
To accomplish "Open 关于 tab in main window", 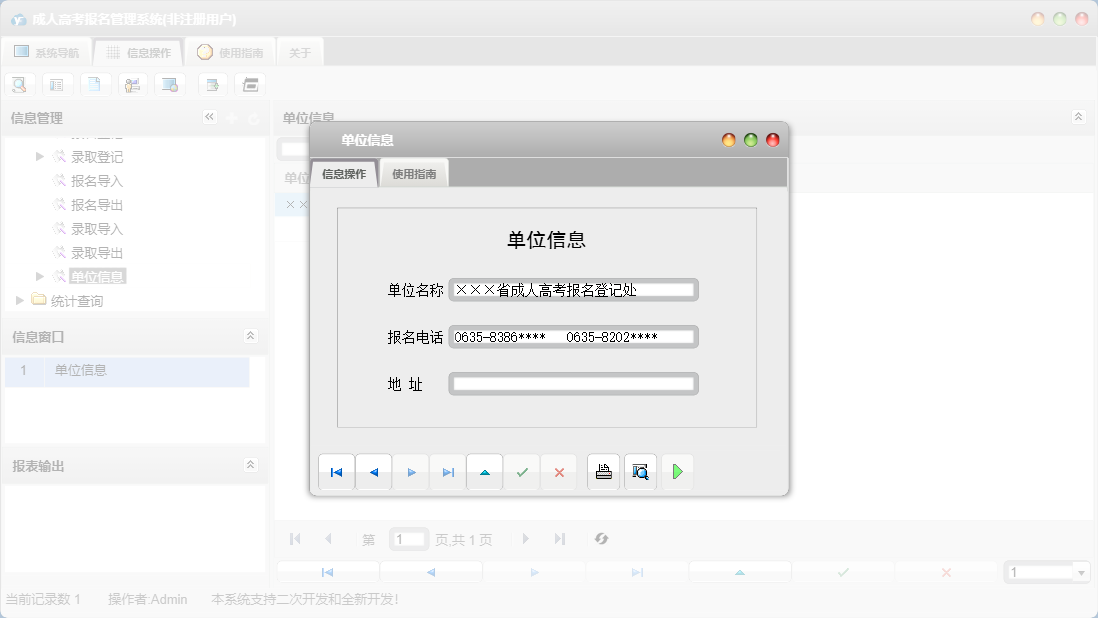I will (x=300, y=52).
